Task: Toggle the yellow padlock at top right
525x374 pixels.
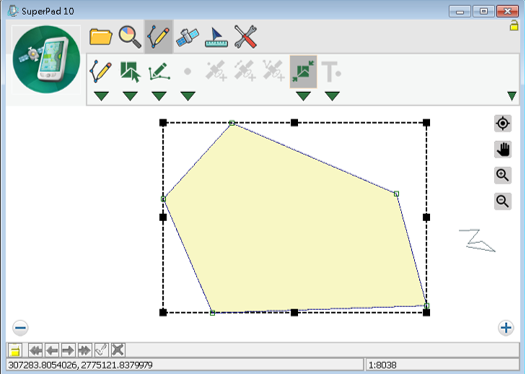Action: 514,25
